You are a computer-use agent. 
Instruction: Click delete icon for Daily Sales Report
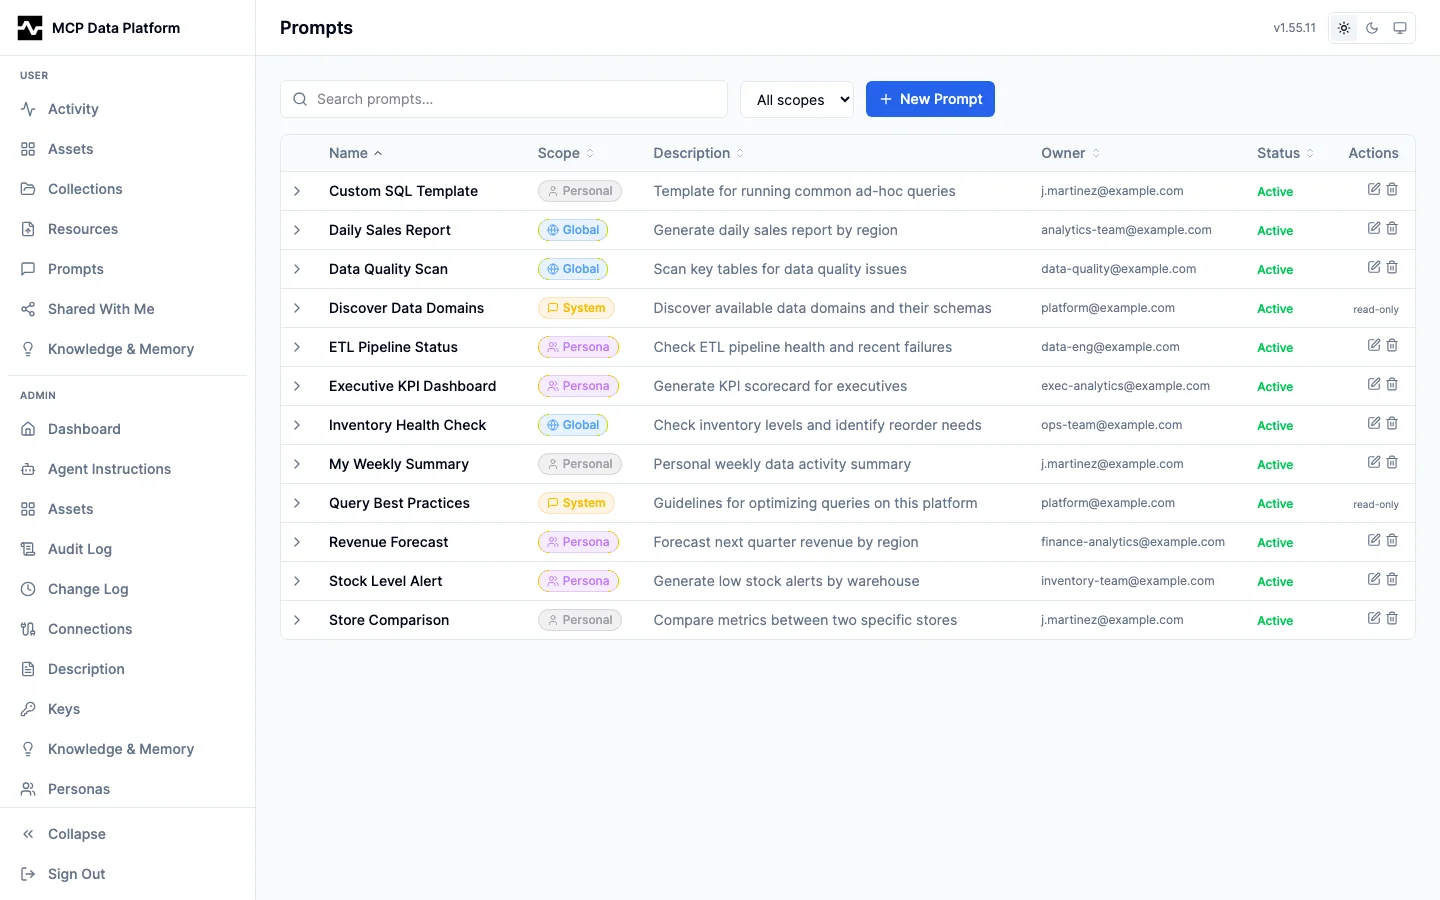(1392, 229)
